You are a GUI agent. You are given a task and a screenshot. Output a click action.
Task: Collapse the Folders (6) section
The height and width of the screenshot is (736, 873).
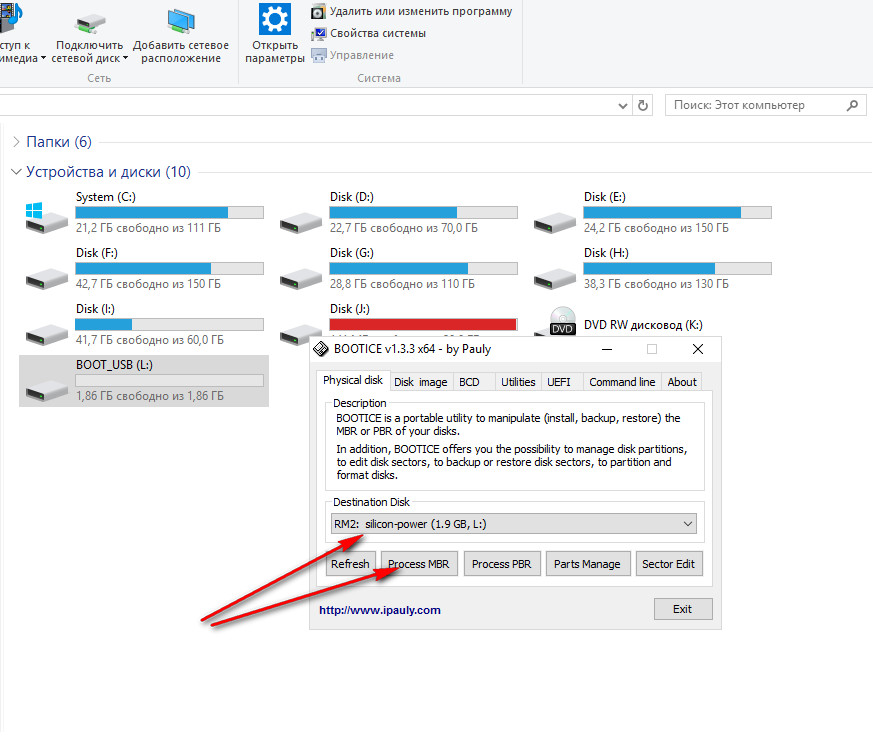[x=15, y=142]
